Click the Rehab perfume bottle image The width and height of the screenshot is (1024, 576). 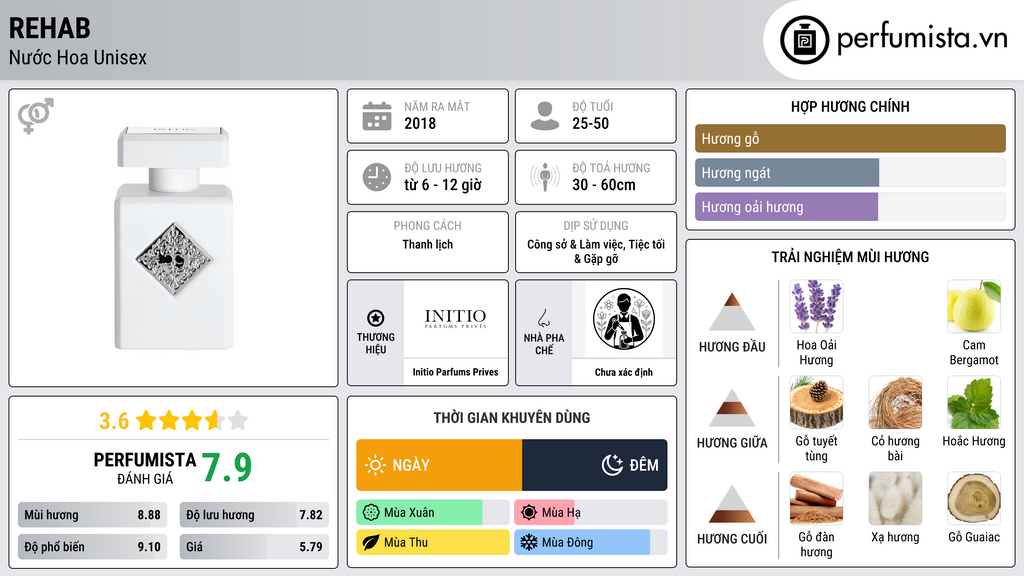[x=173, y=238]
